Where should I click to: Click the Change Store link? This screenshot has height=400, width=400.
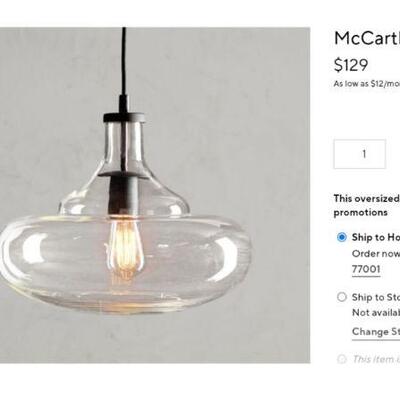(376, 332)
